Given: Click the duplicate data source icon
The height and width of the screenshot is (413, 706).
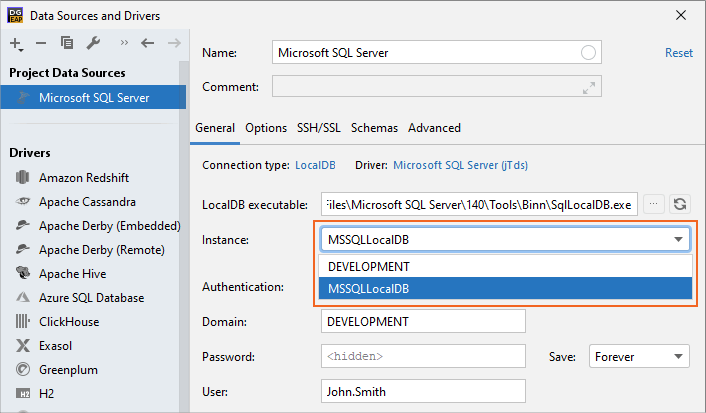Looking at the screenshot, I should point(67,43).
